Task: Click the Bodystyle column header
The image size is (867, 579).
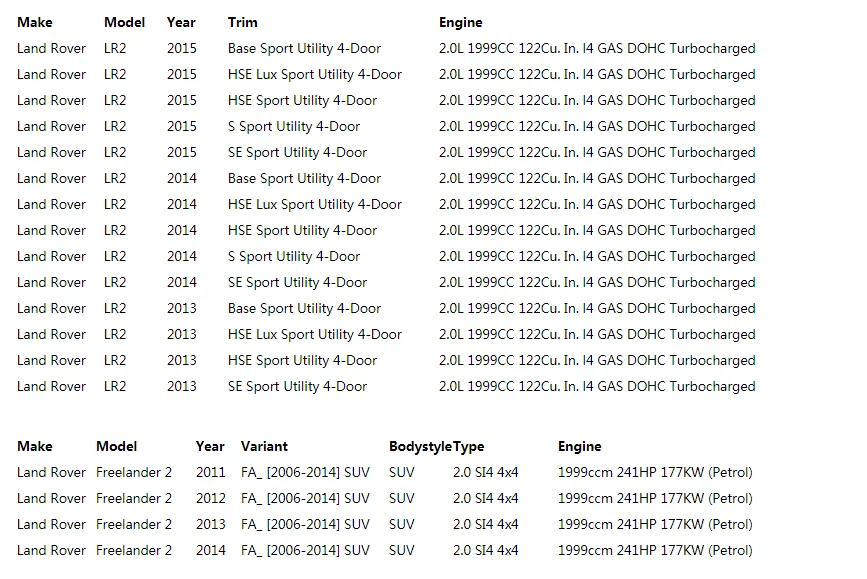Action: pyautogui.click(x=420, y=446)
